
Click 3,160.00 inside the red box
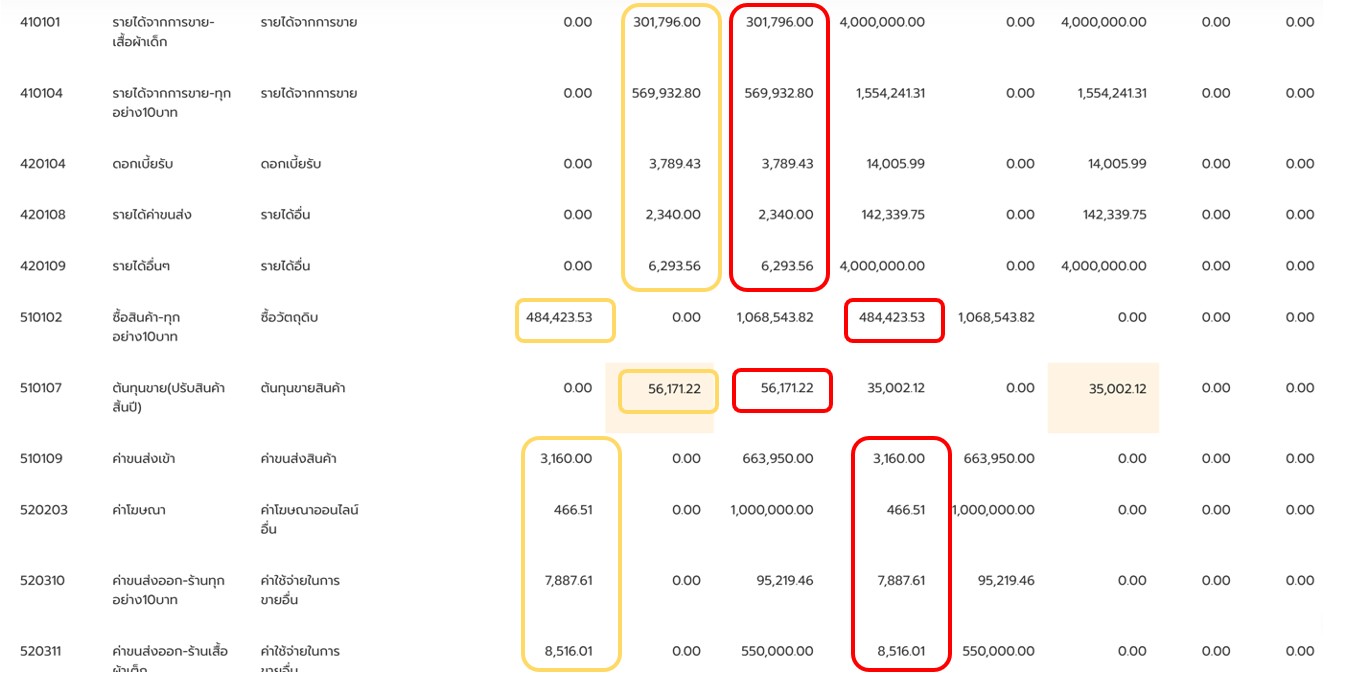pyautogui.click(x=900, y=459)
